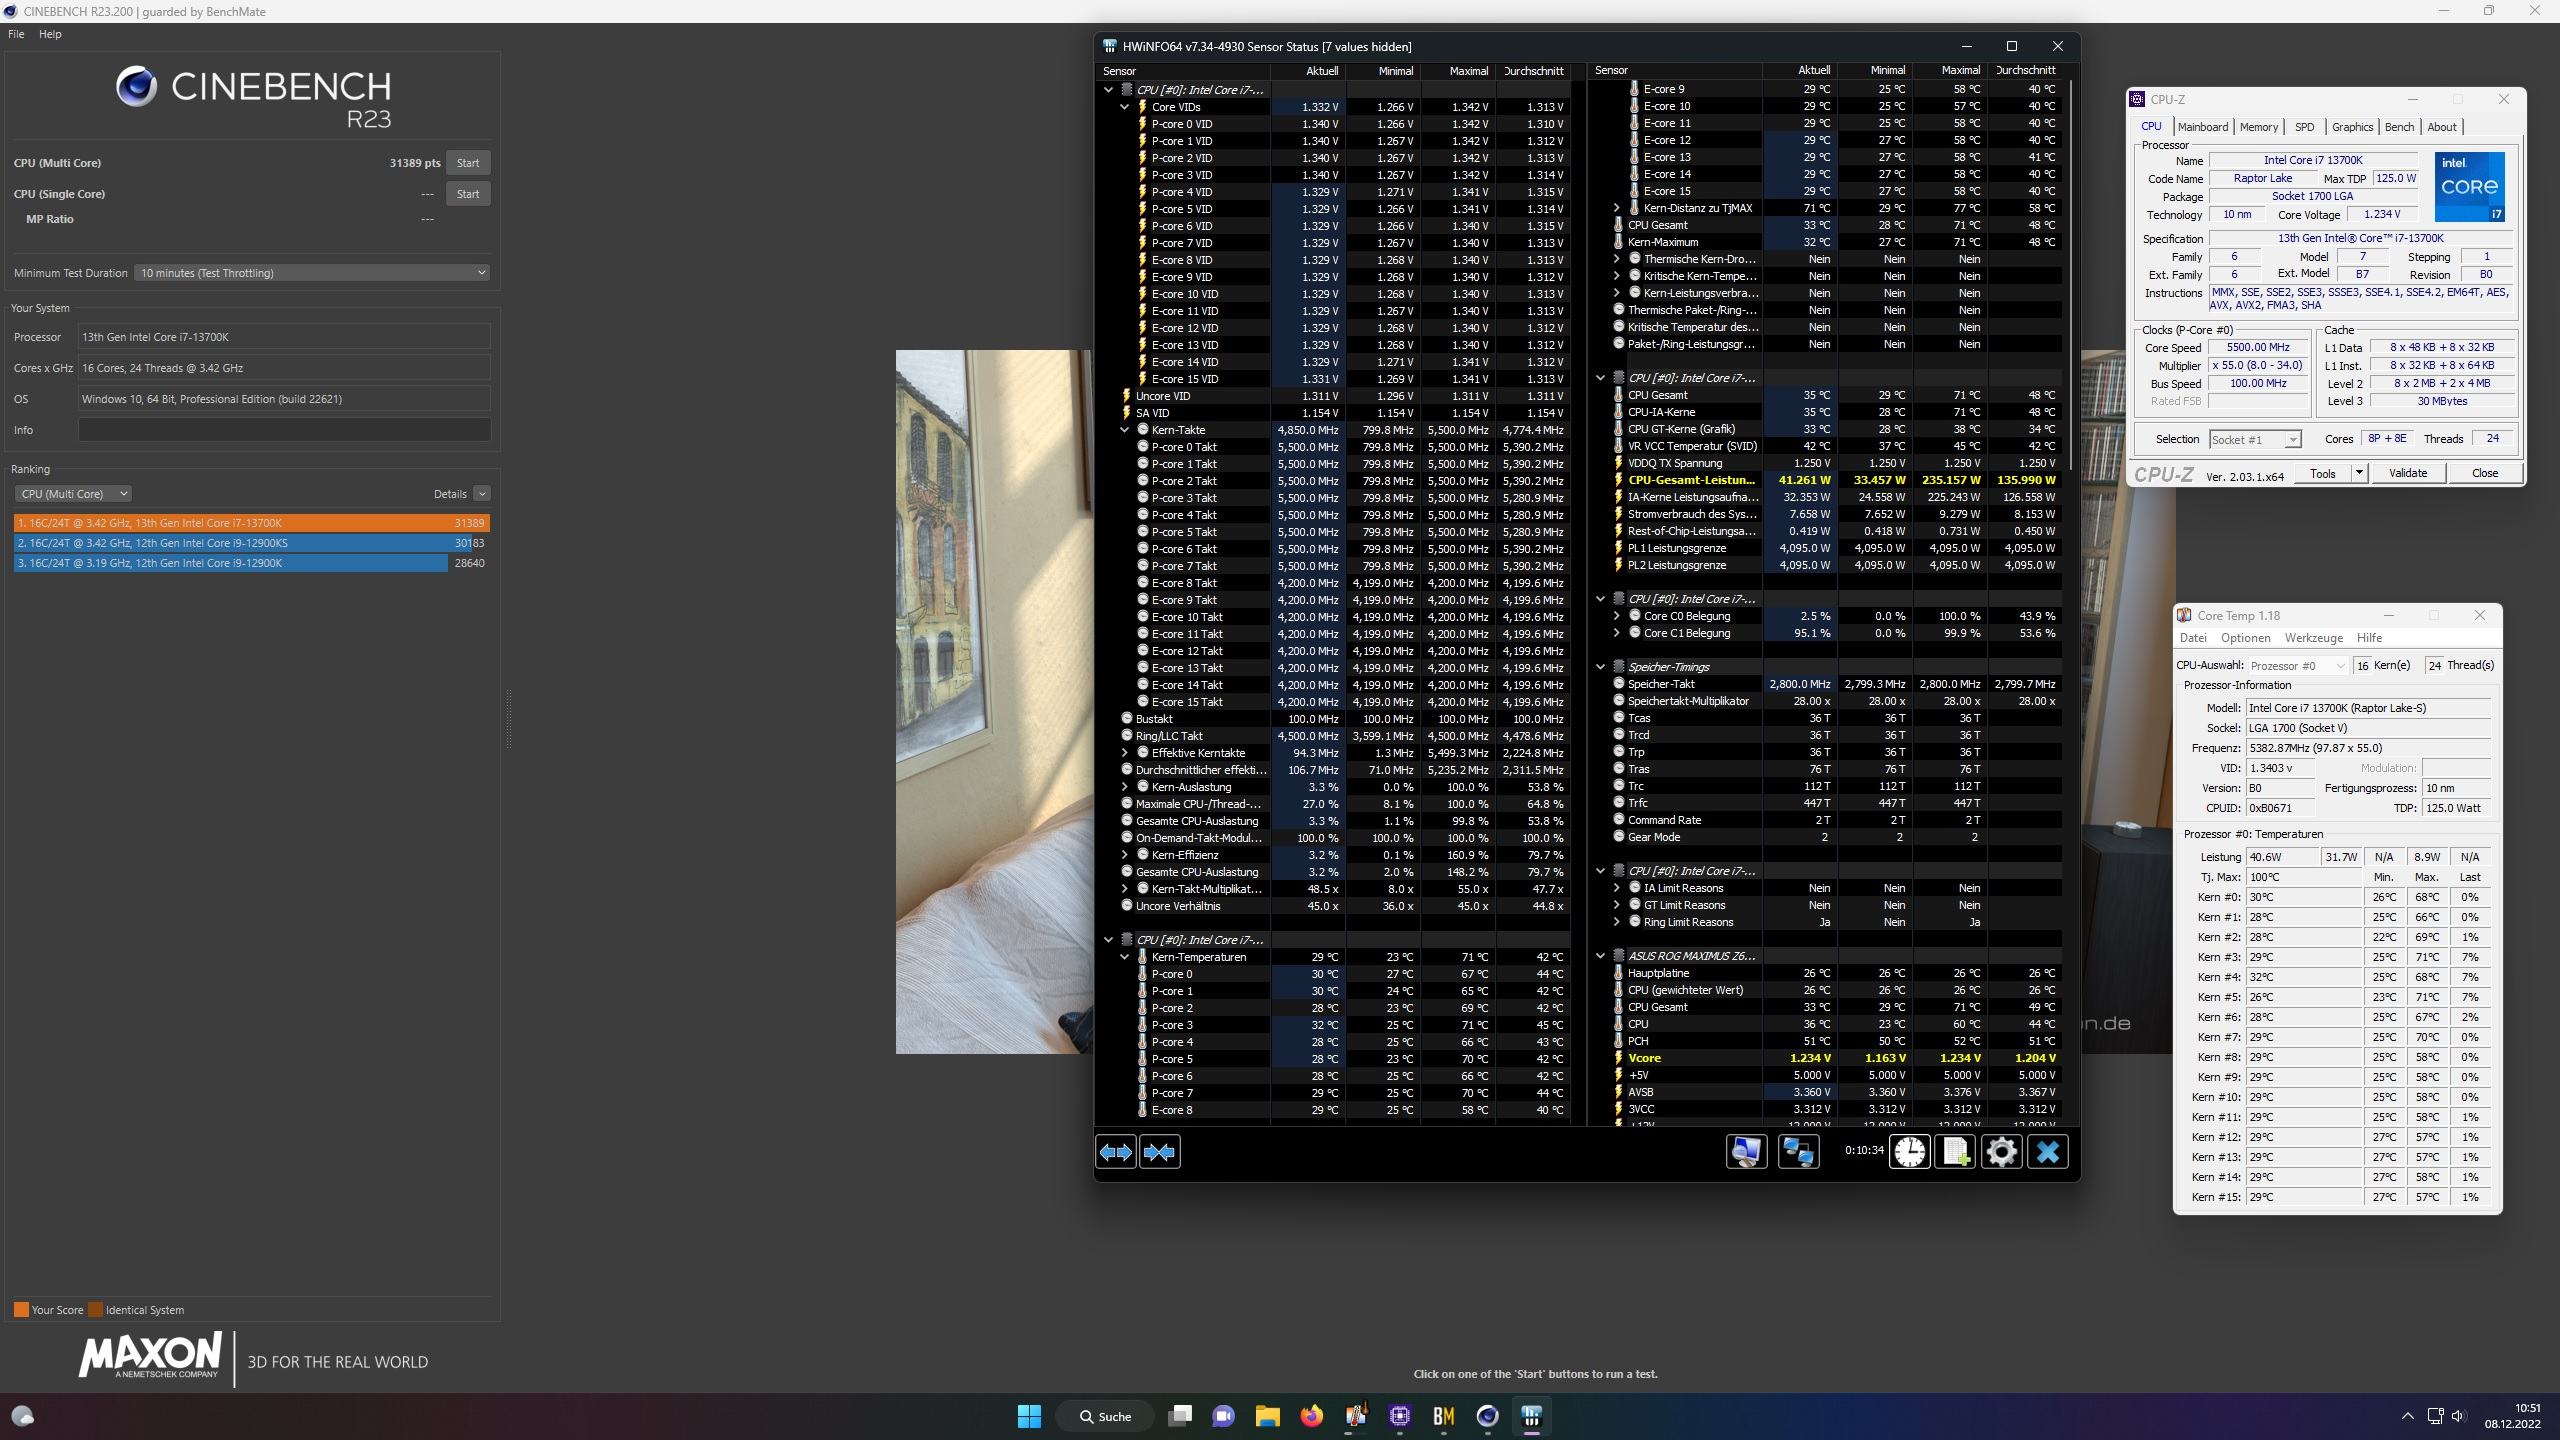Collapse Kern-Temperaturen group

(1124, 957)
